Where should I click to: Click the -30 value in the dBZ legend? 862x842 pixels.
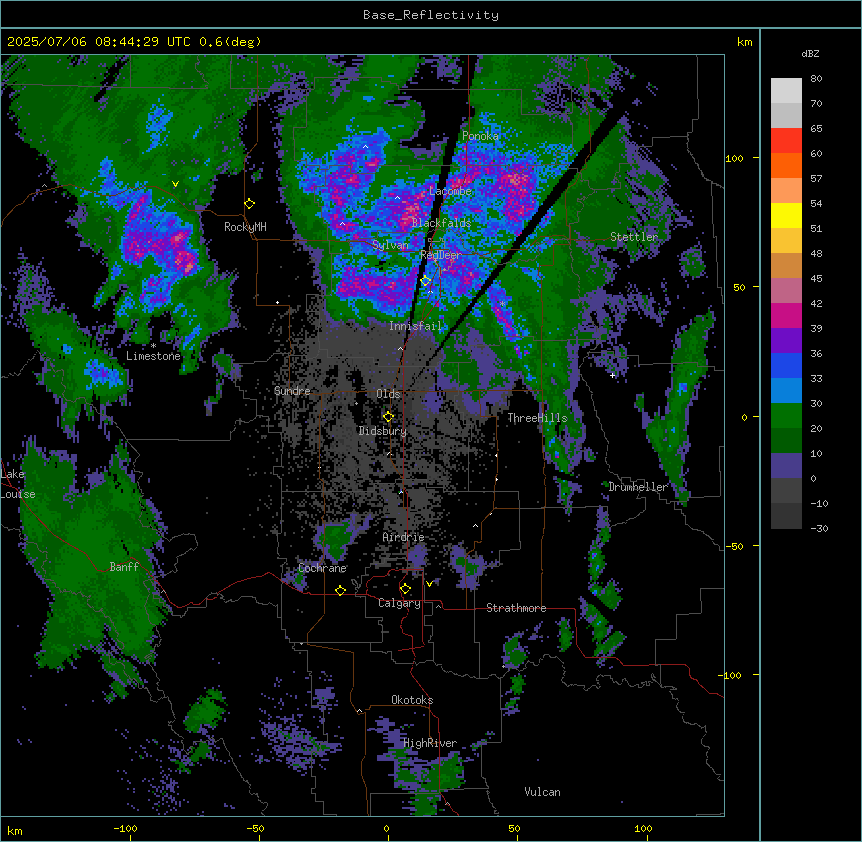pyautogui.click(x=819, y=529)
